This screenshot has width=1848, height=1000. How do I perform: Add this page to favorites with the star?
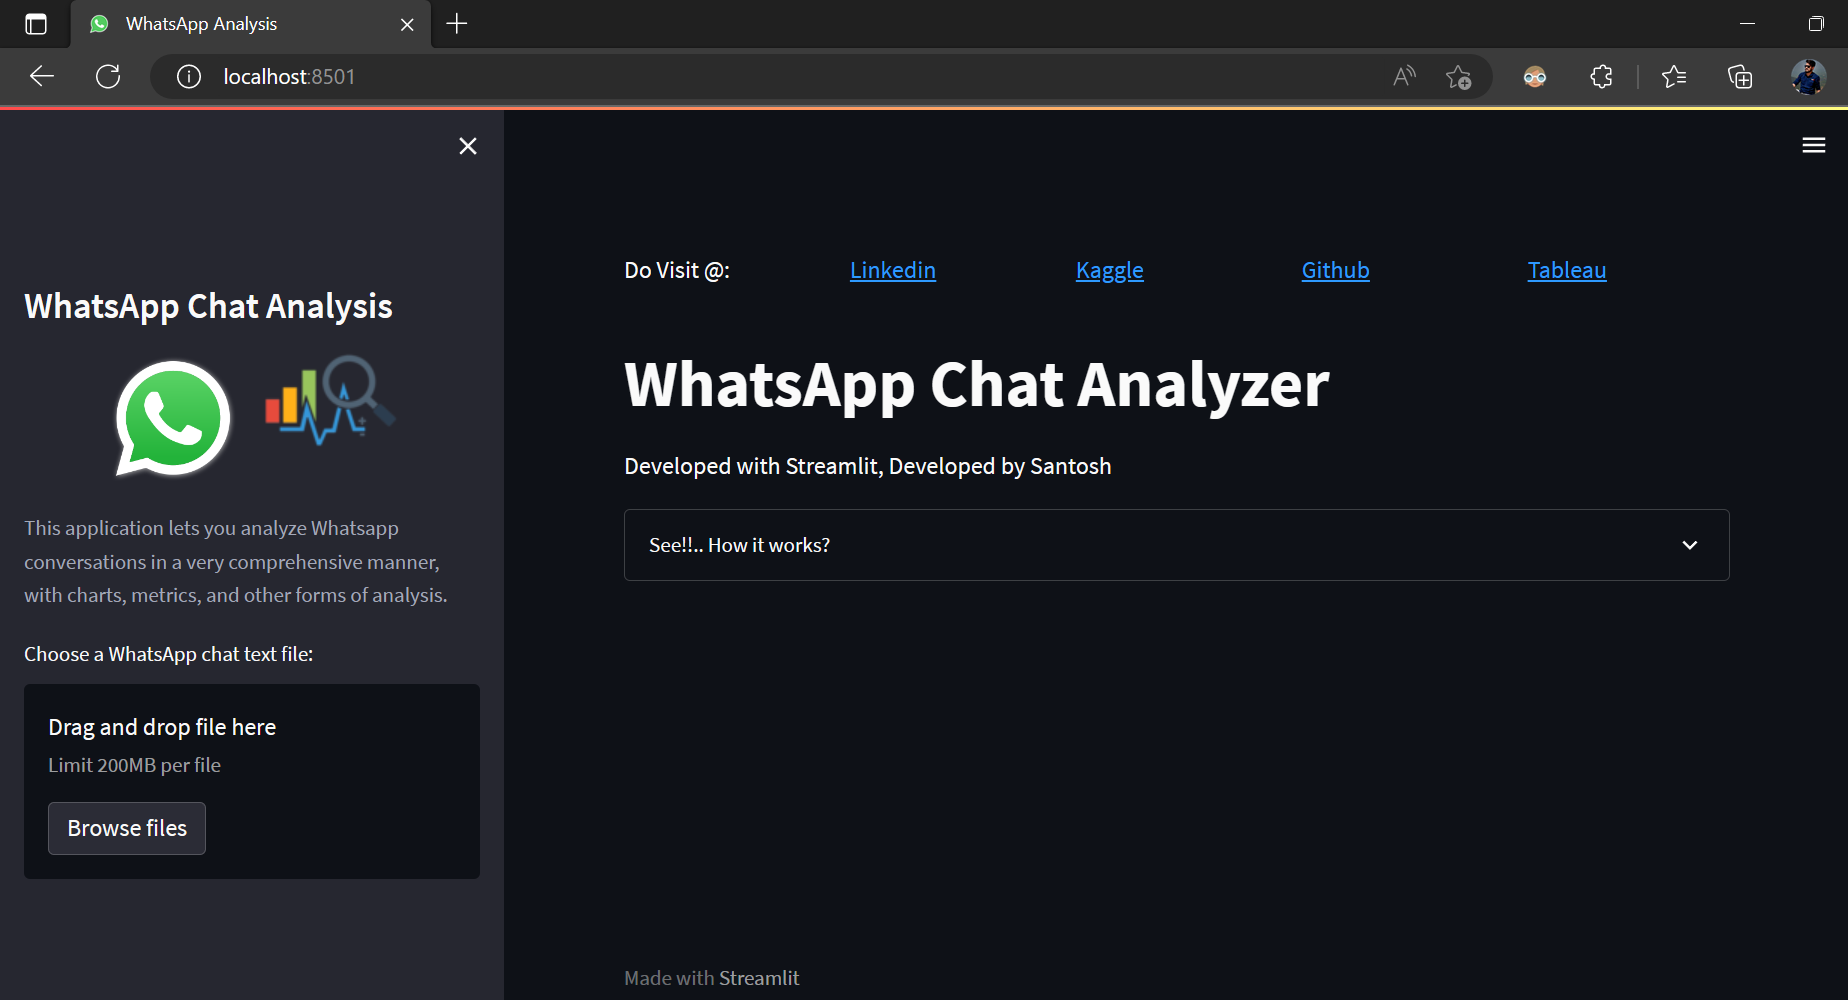pyautogui.click(x=1458, y=76)
